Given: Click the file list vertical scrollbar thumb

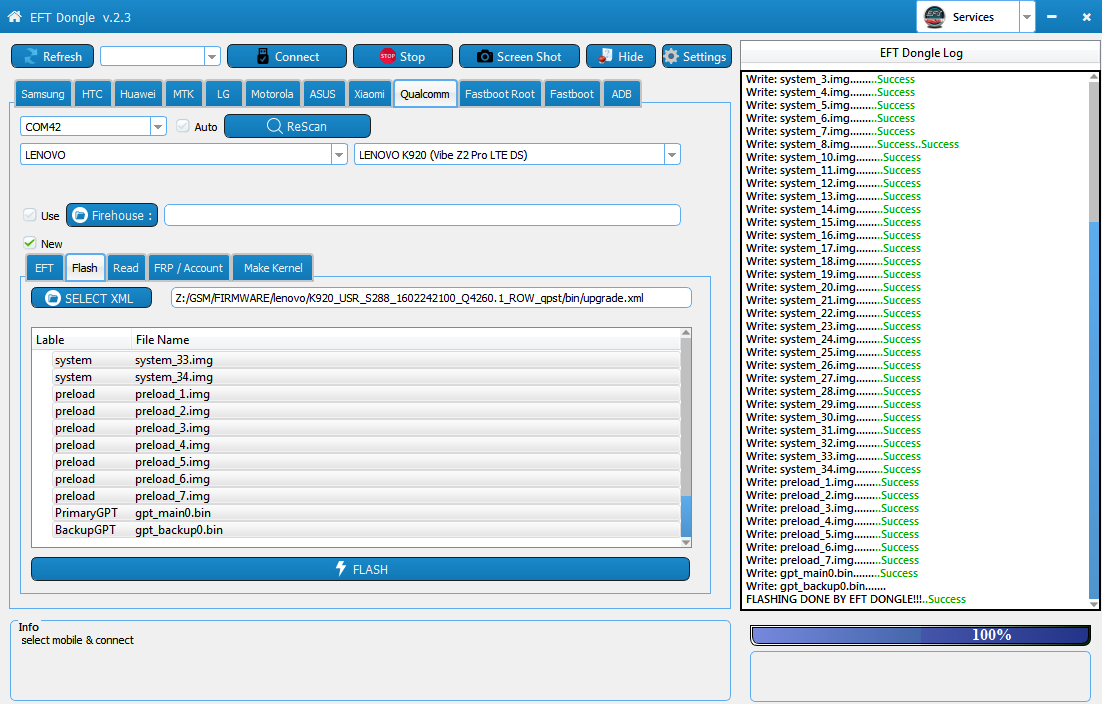Looking at the screenshot, I should pyautogui.click(x=686, y=516).
